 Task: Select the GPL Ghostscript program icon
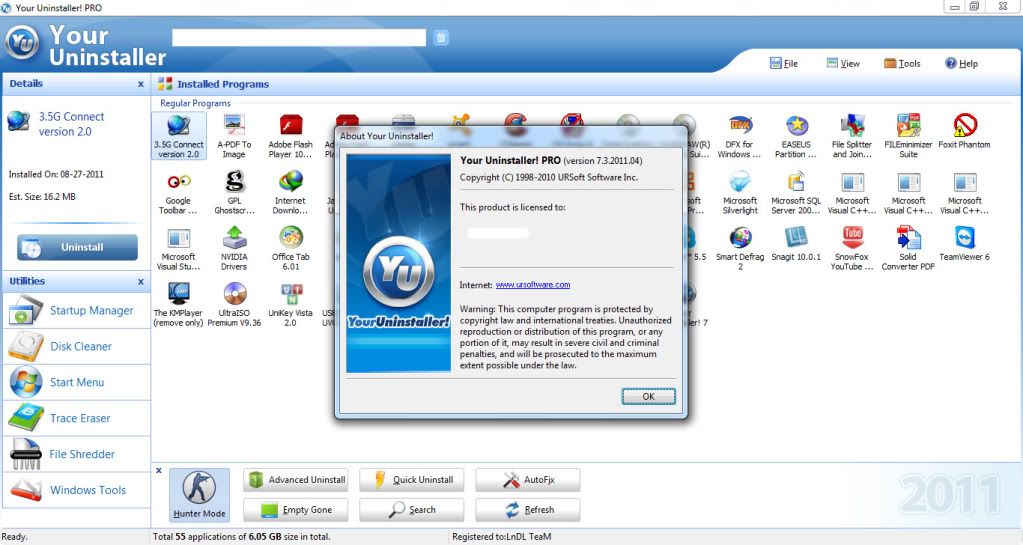tap(234, 192)
